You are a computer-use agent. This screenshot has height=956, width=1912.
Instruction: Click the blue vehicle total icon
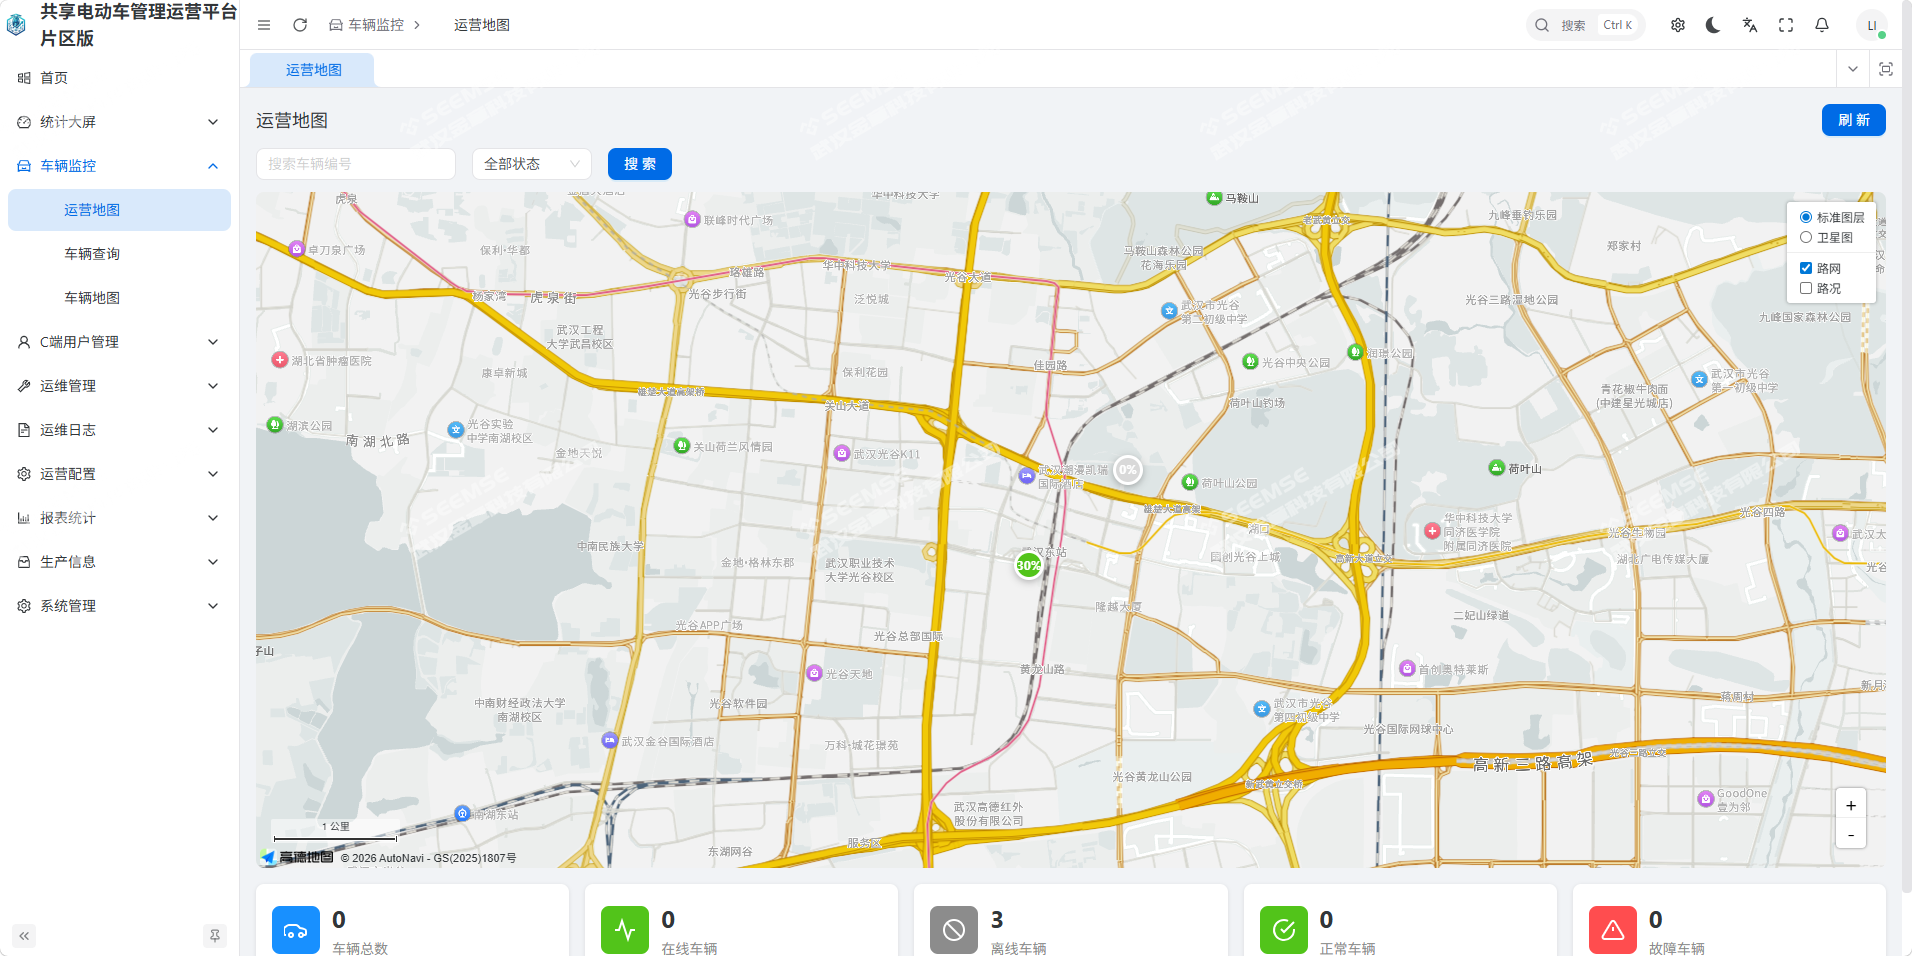coord(296,930)
